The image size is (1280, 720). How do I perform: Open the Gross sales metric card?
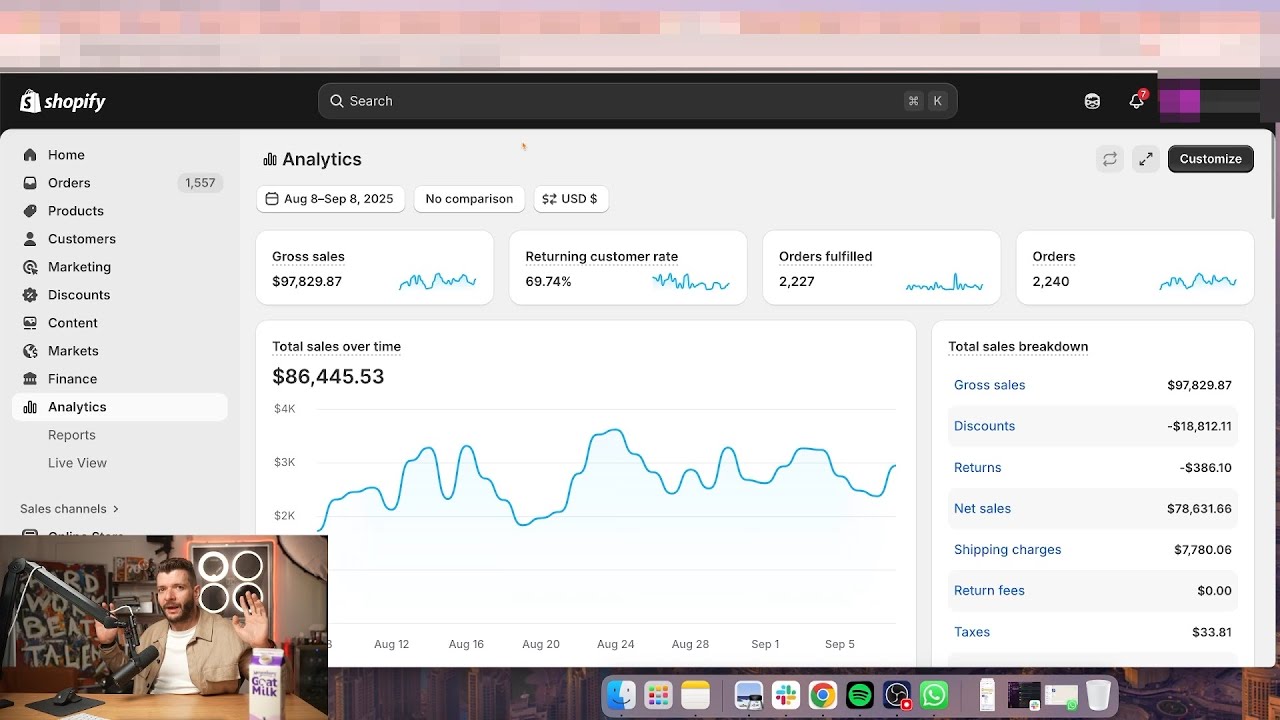(x=374, y=268)
